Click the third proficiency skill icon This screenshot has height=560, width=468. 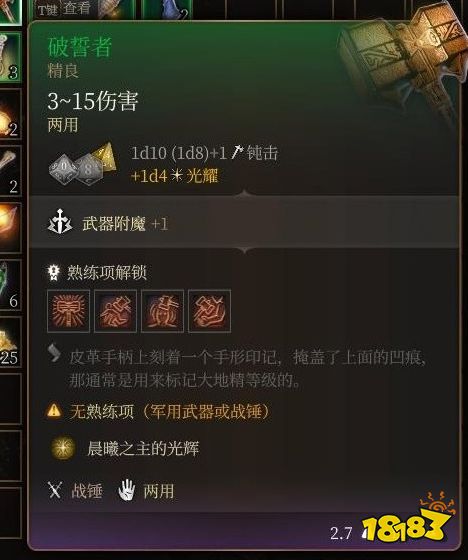point(162,311)
